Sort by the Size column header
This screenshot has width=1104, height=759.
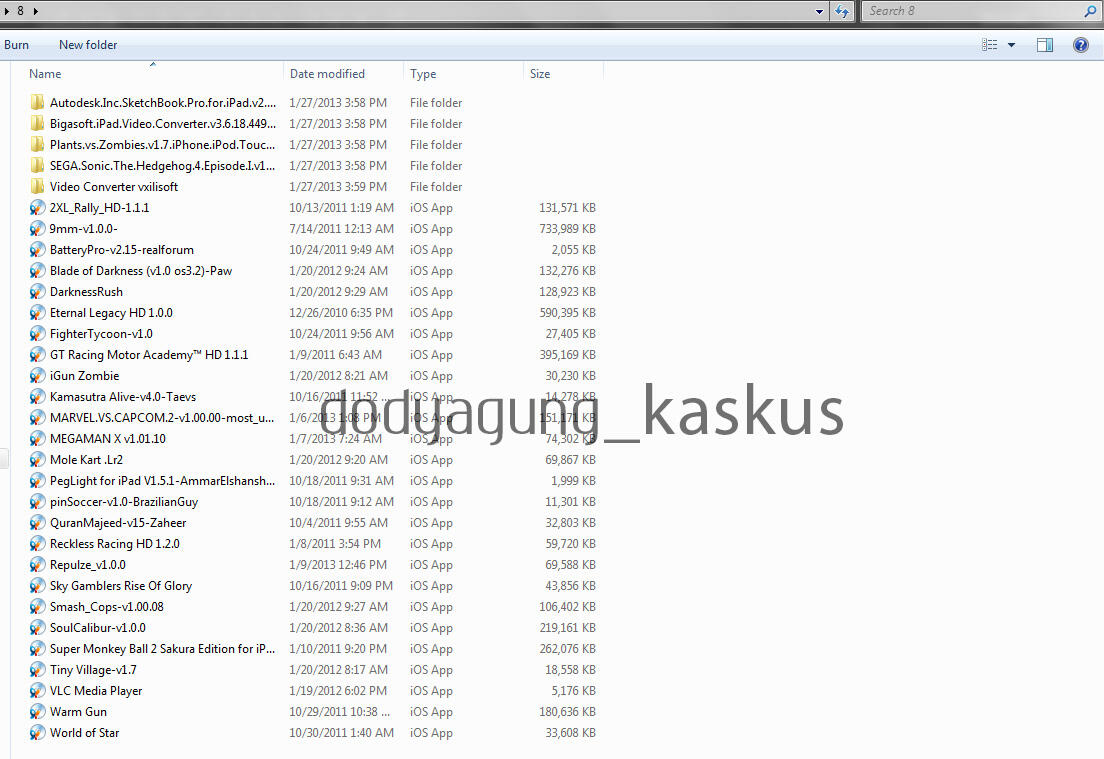click(x=540, y=74)
